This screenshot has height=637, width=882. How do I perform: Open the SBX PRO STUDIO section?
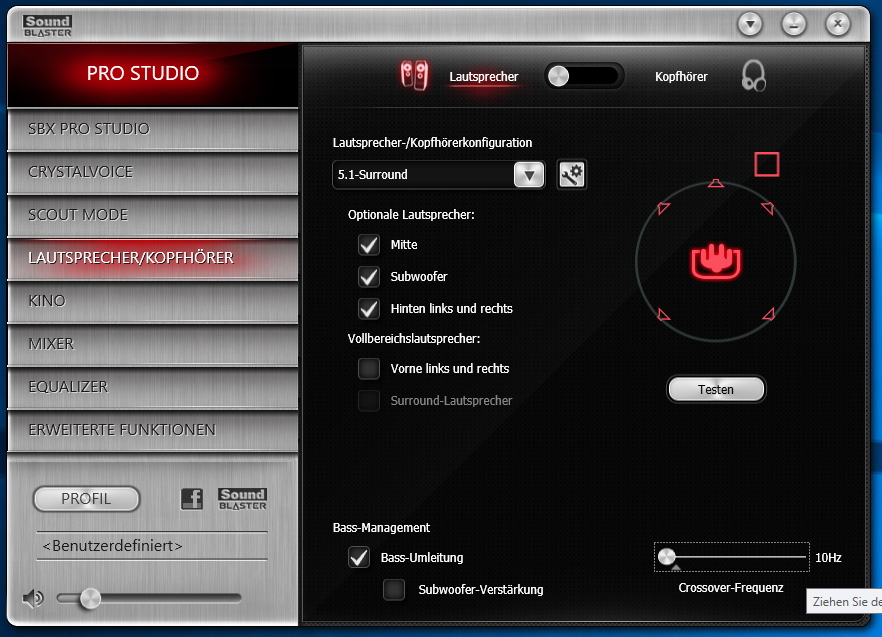pos(152,129)
